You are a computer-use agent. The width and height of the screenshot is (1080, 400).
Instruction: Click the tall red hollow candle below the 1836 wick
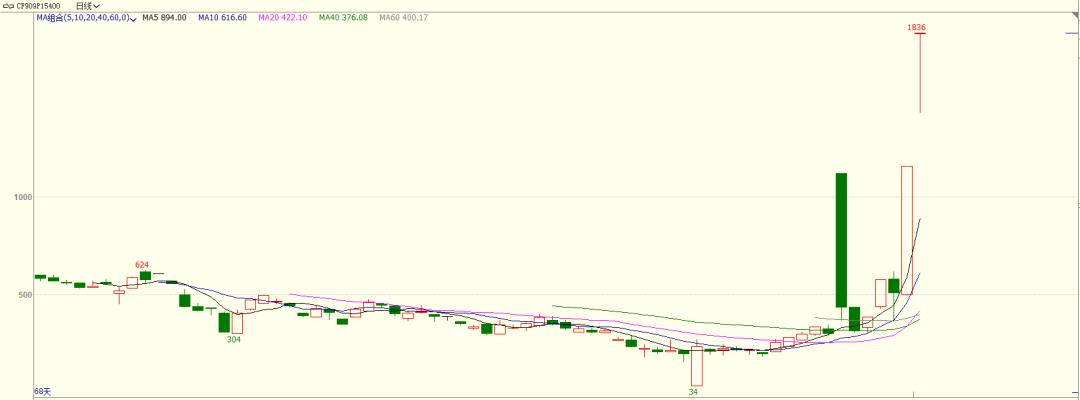coord(907,231)
